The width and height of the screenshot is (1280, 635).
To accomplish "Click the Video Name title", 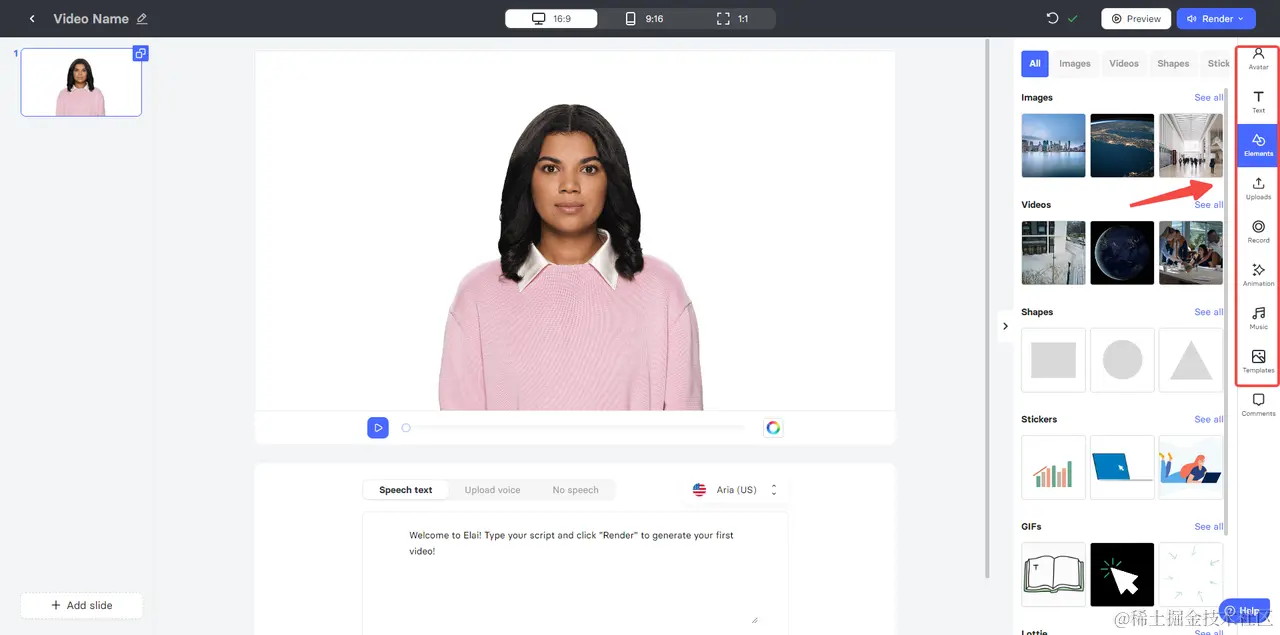I will [x=91, y=19].
